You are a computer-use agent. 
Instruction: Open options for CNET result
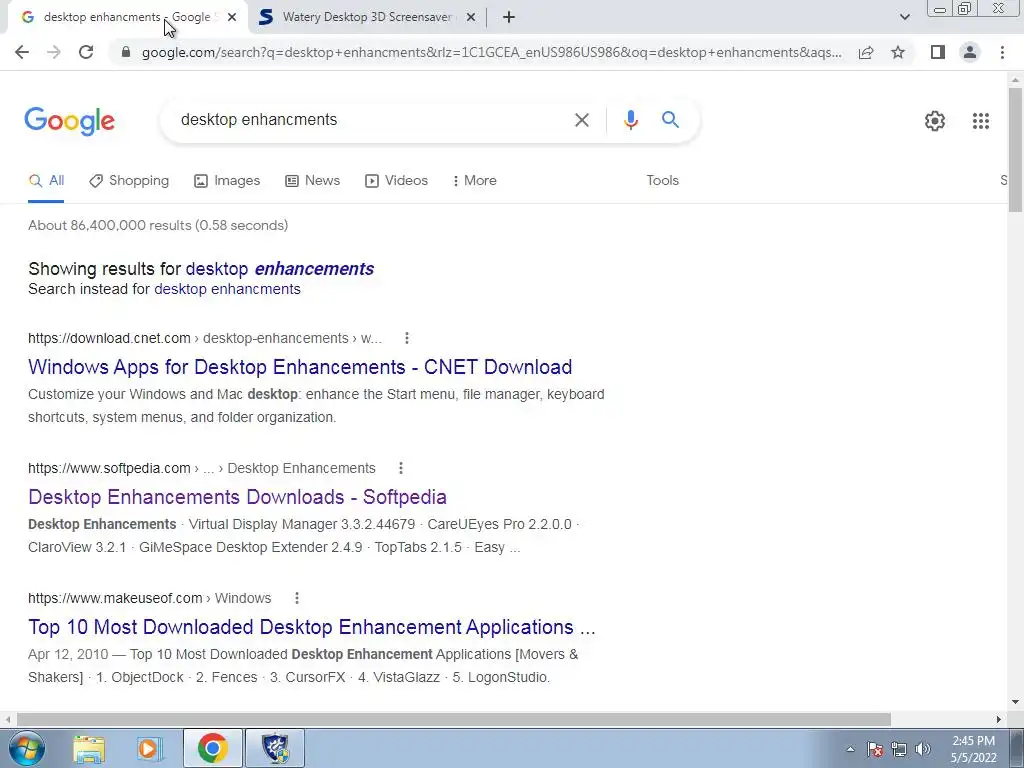point(407,338)
